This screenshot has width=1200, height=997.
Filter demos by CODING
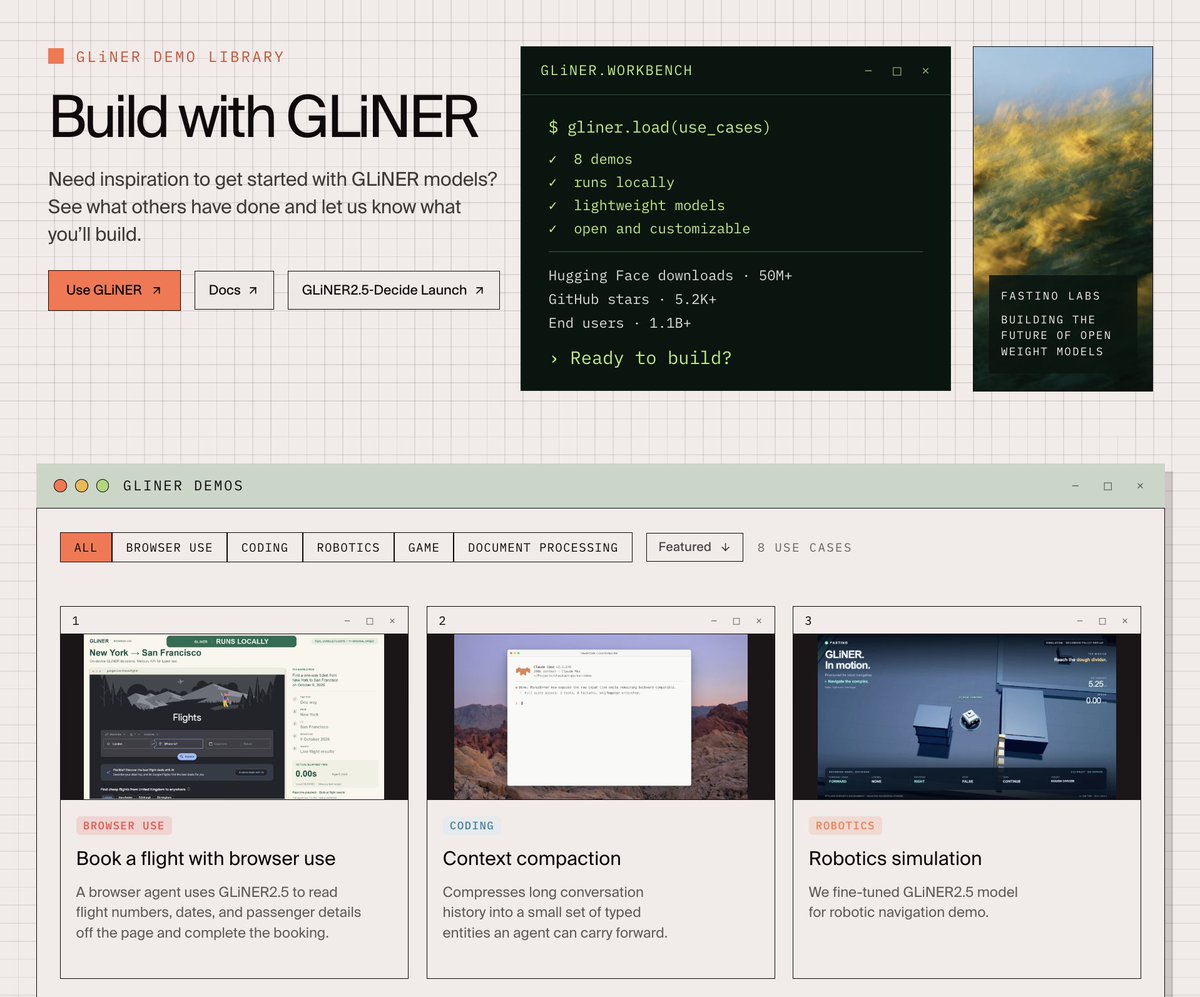(x=265, y=547)
